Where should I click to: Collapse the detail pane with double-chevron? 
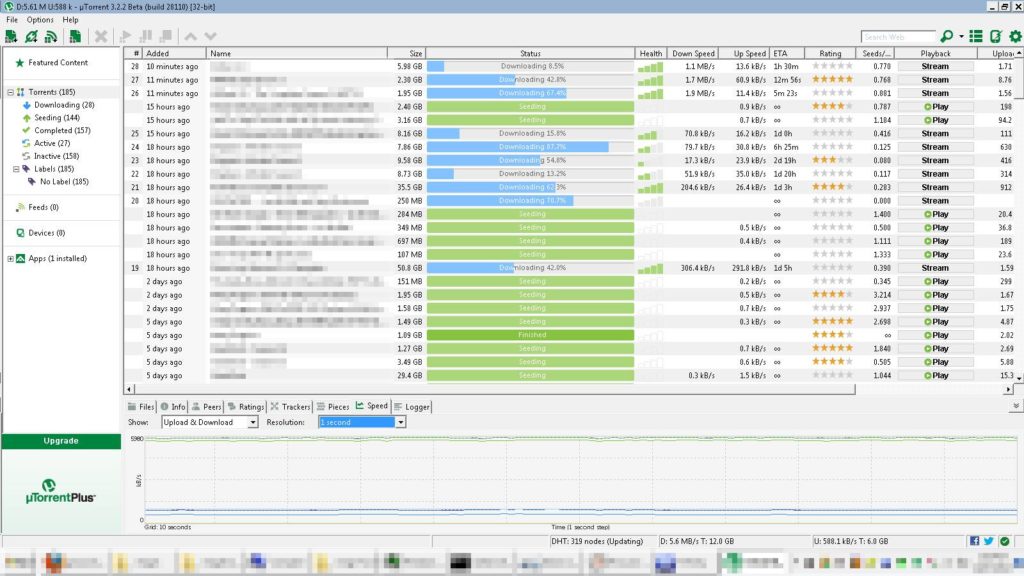[x=1016, y=406]
